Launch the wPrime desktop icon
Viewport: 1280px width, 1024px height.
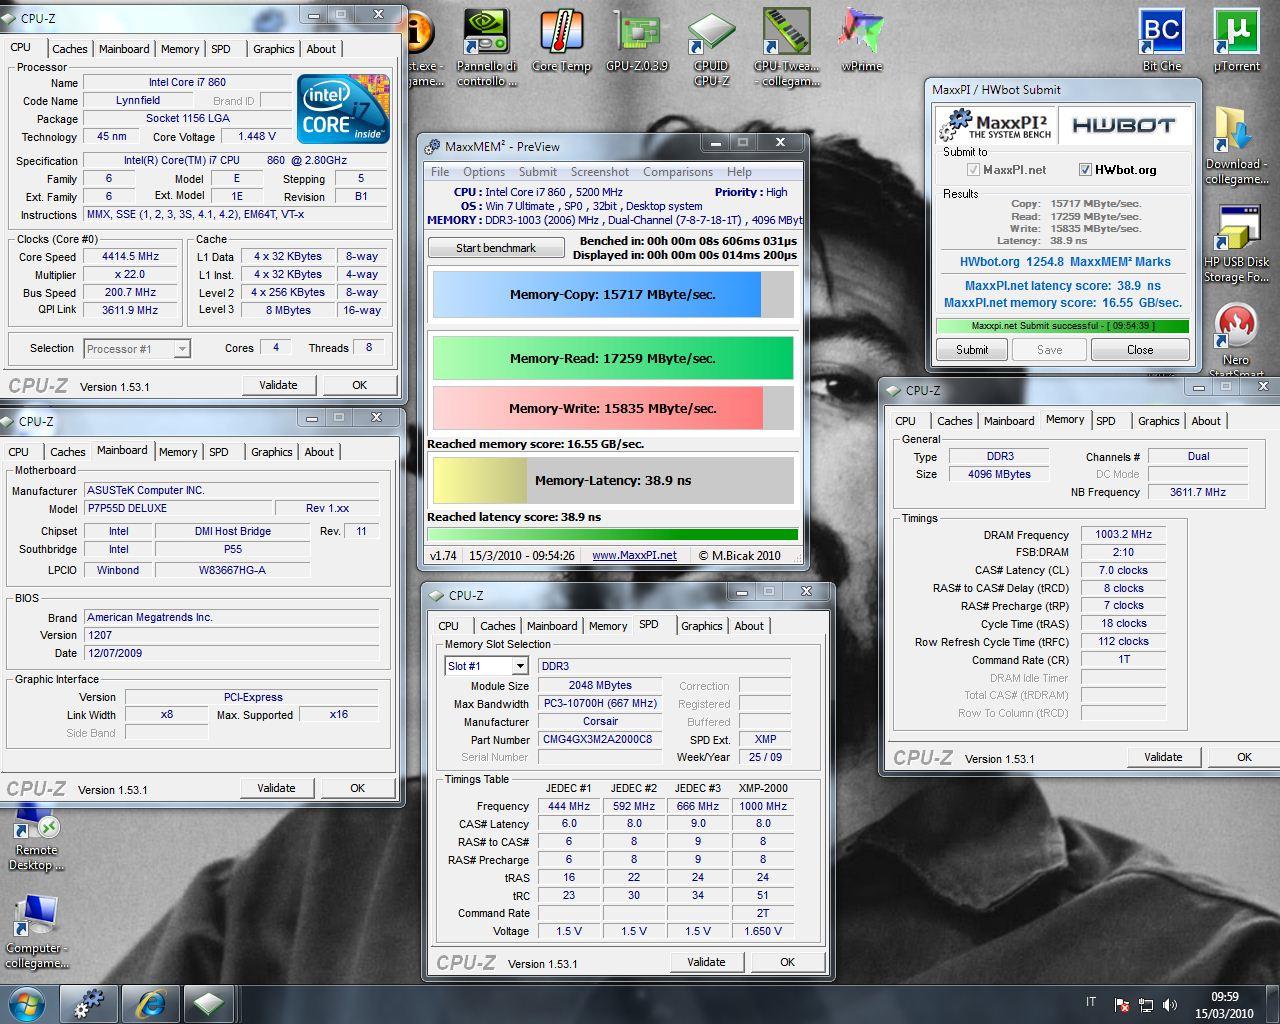click(x=861, y=42)
